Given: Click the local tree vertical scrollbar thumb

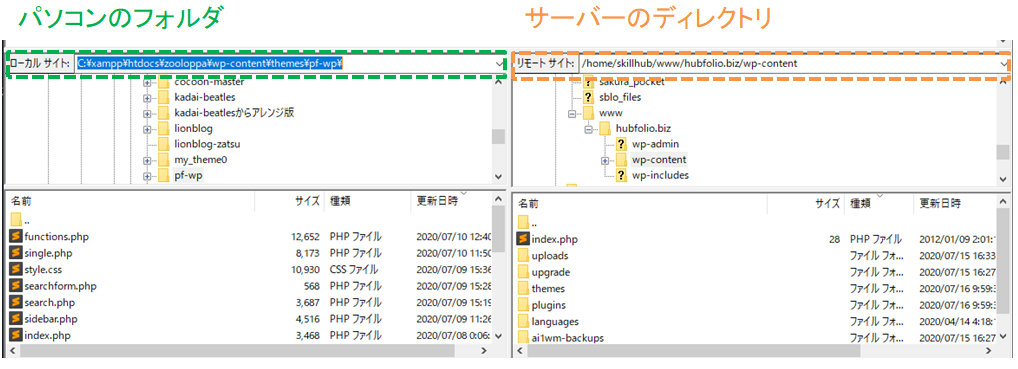Looking at the screenshot, I should tap(498, 136).
